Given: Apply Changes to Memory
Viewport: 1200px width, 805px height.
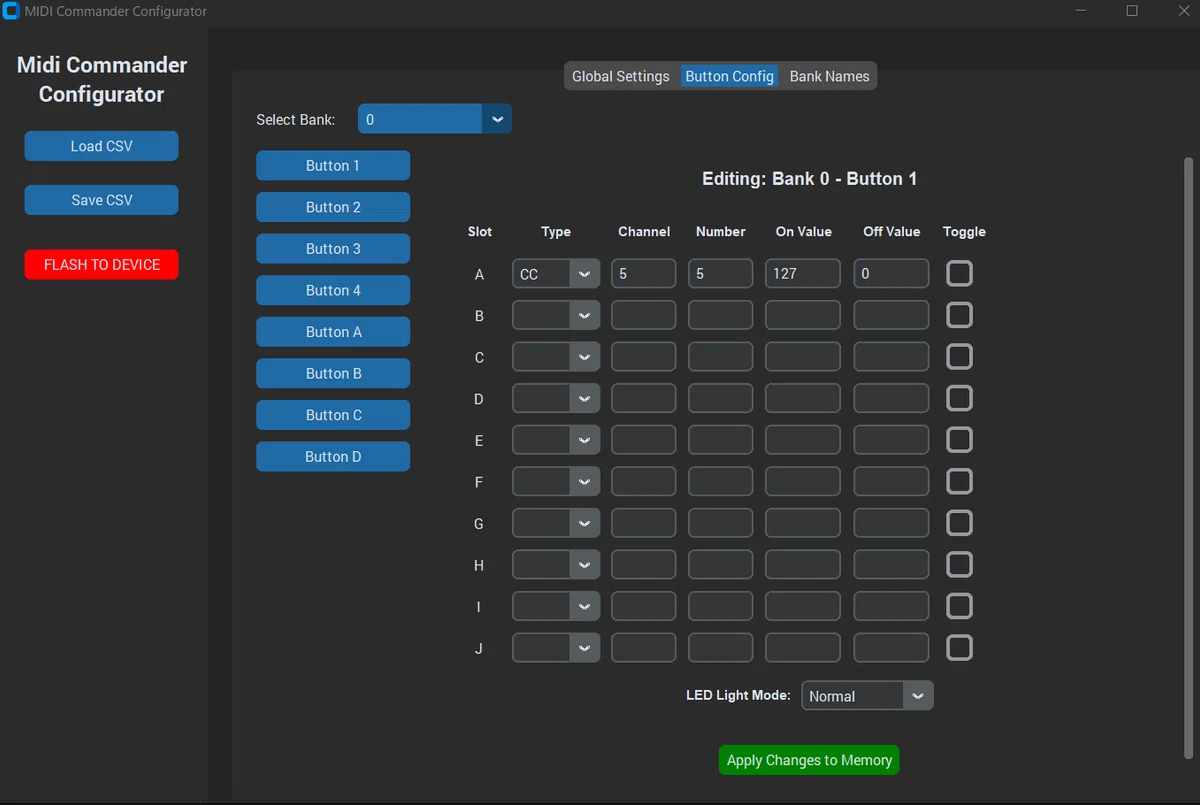Looking at the screenshot, I should (809, 760).
